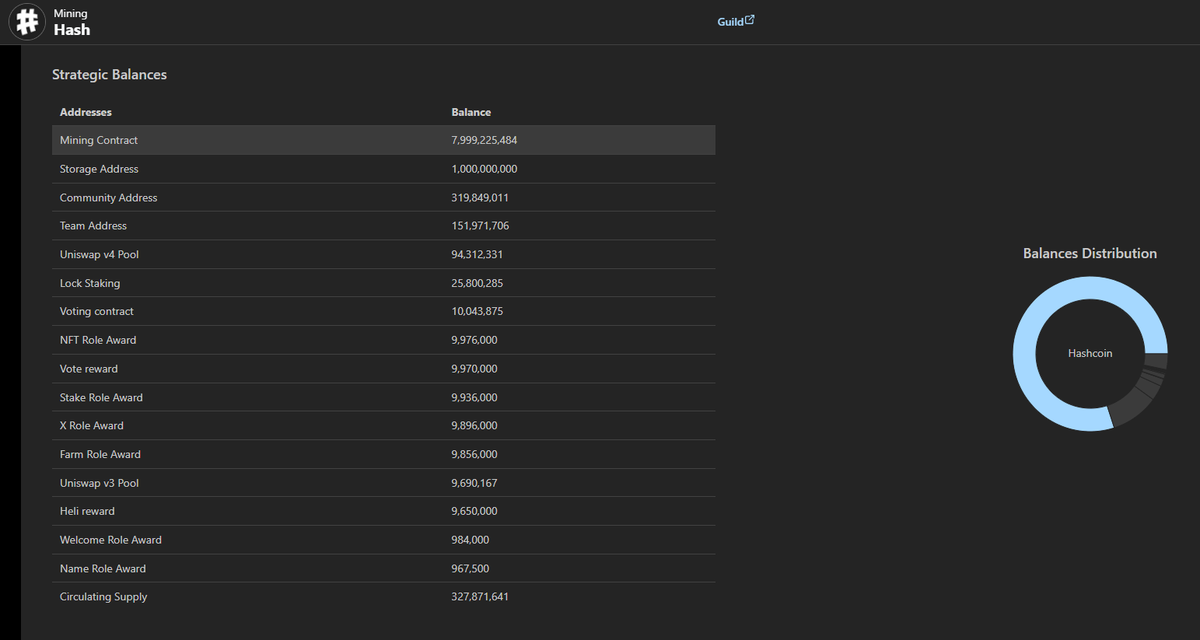Select the Community Address row
Screen dimensions: 1200x640
tap(383, 197)
